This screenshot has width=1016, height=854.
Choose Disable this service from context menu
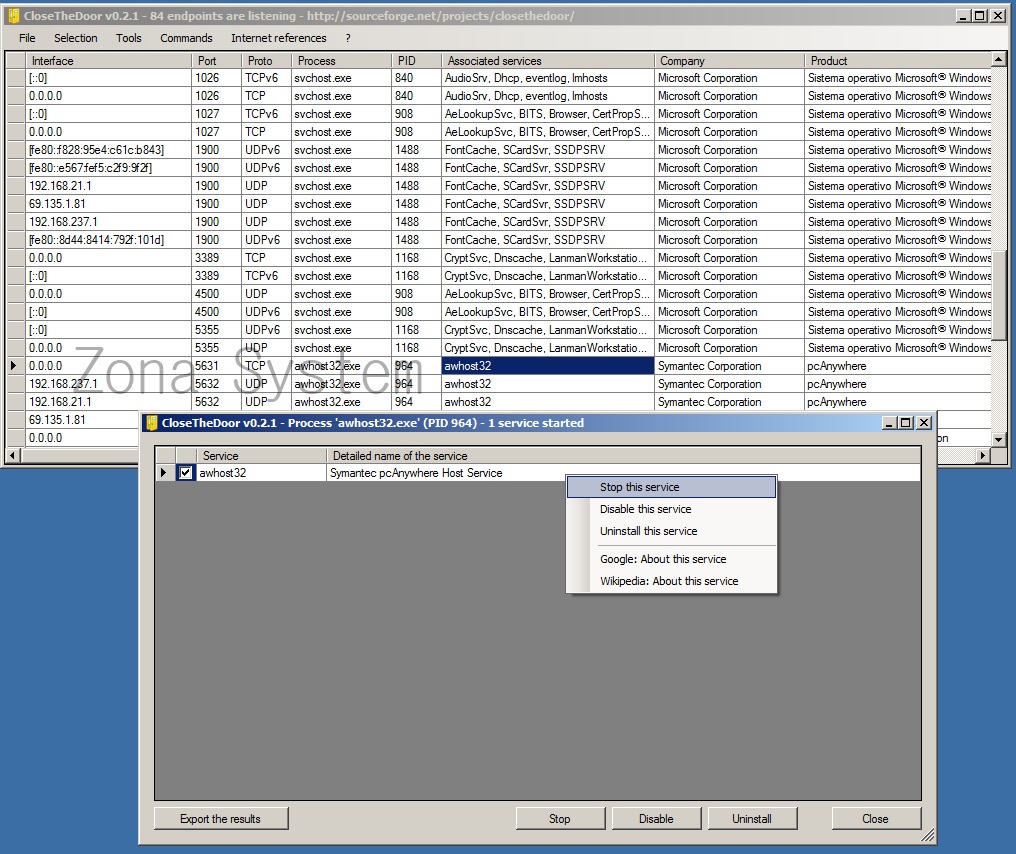pos(671,509)
